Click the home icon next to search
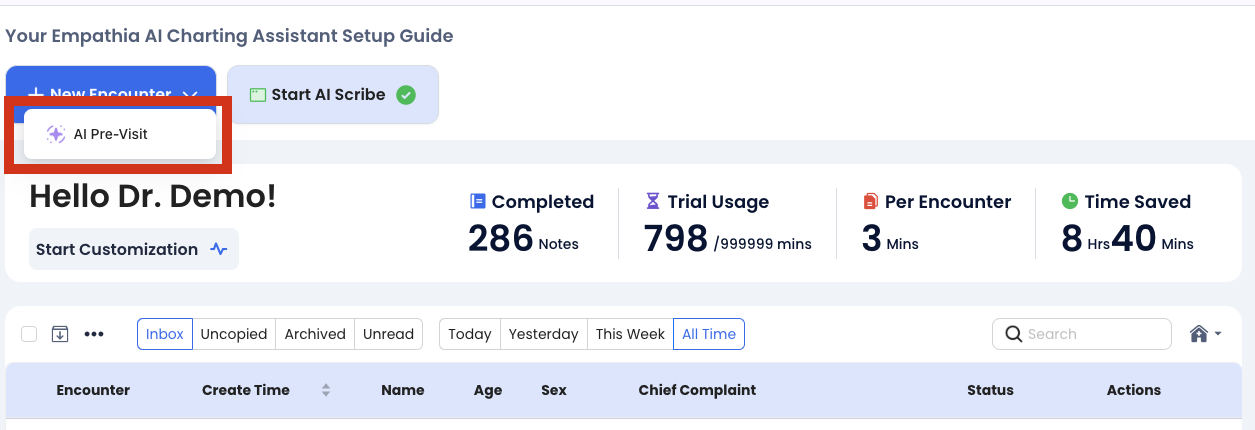Image resolution: width=1255 pixels, height=430 pixels. pos(1199,334)
